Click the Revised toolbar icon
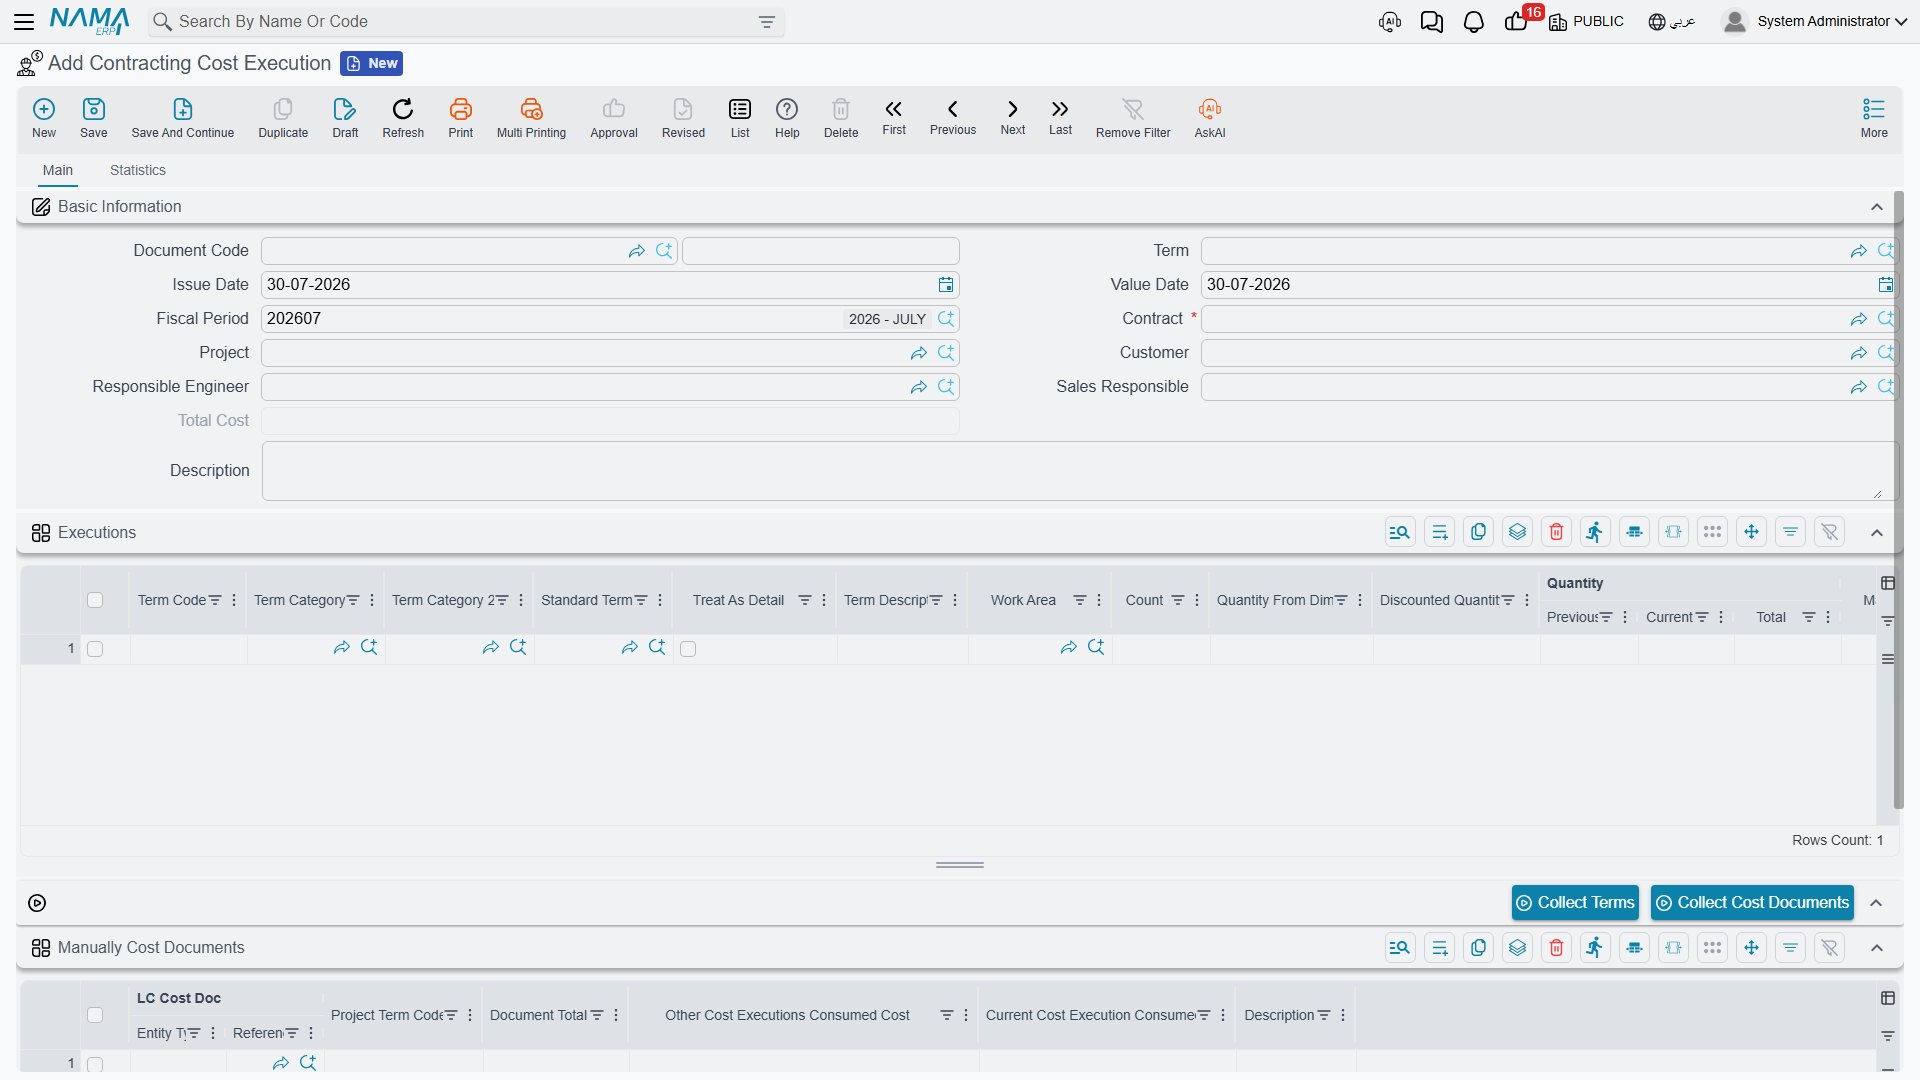 click(683, 118)
